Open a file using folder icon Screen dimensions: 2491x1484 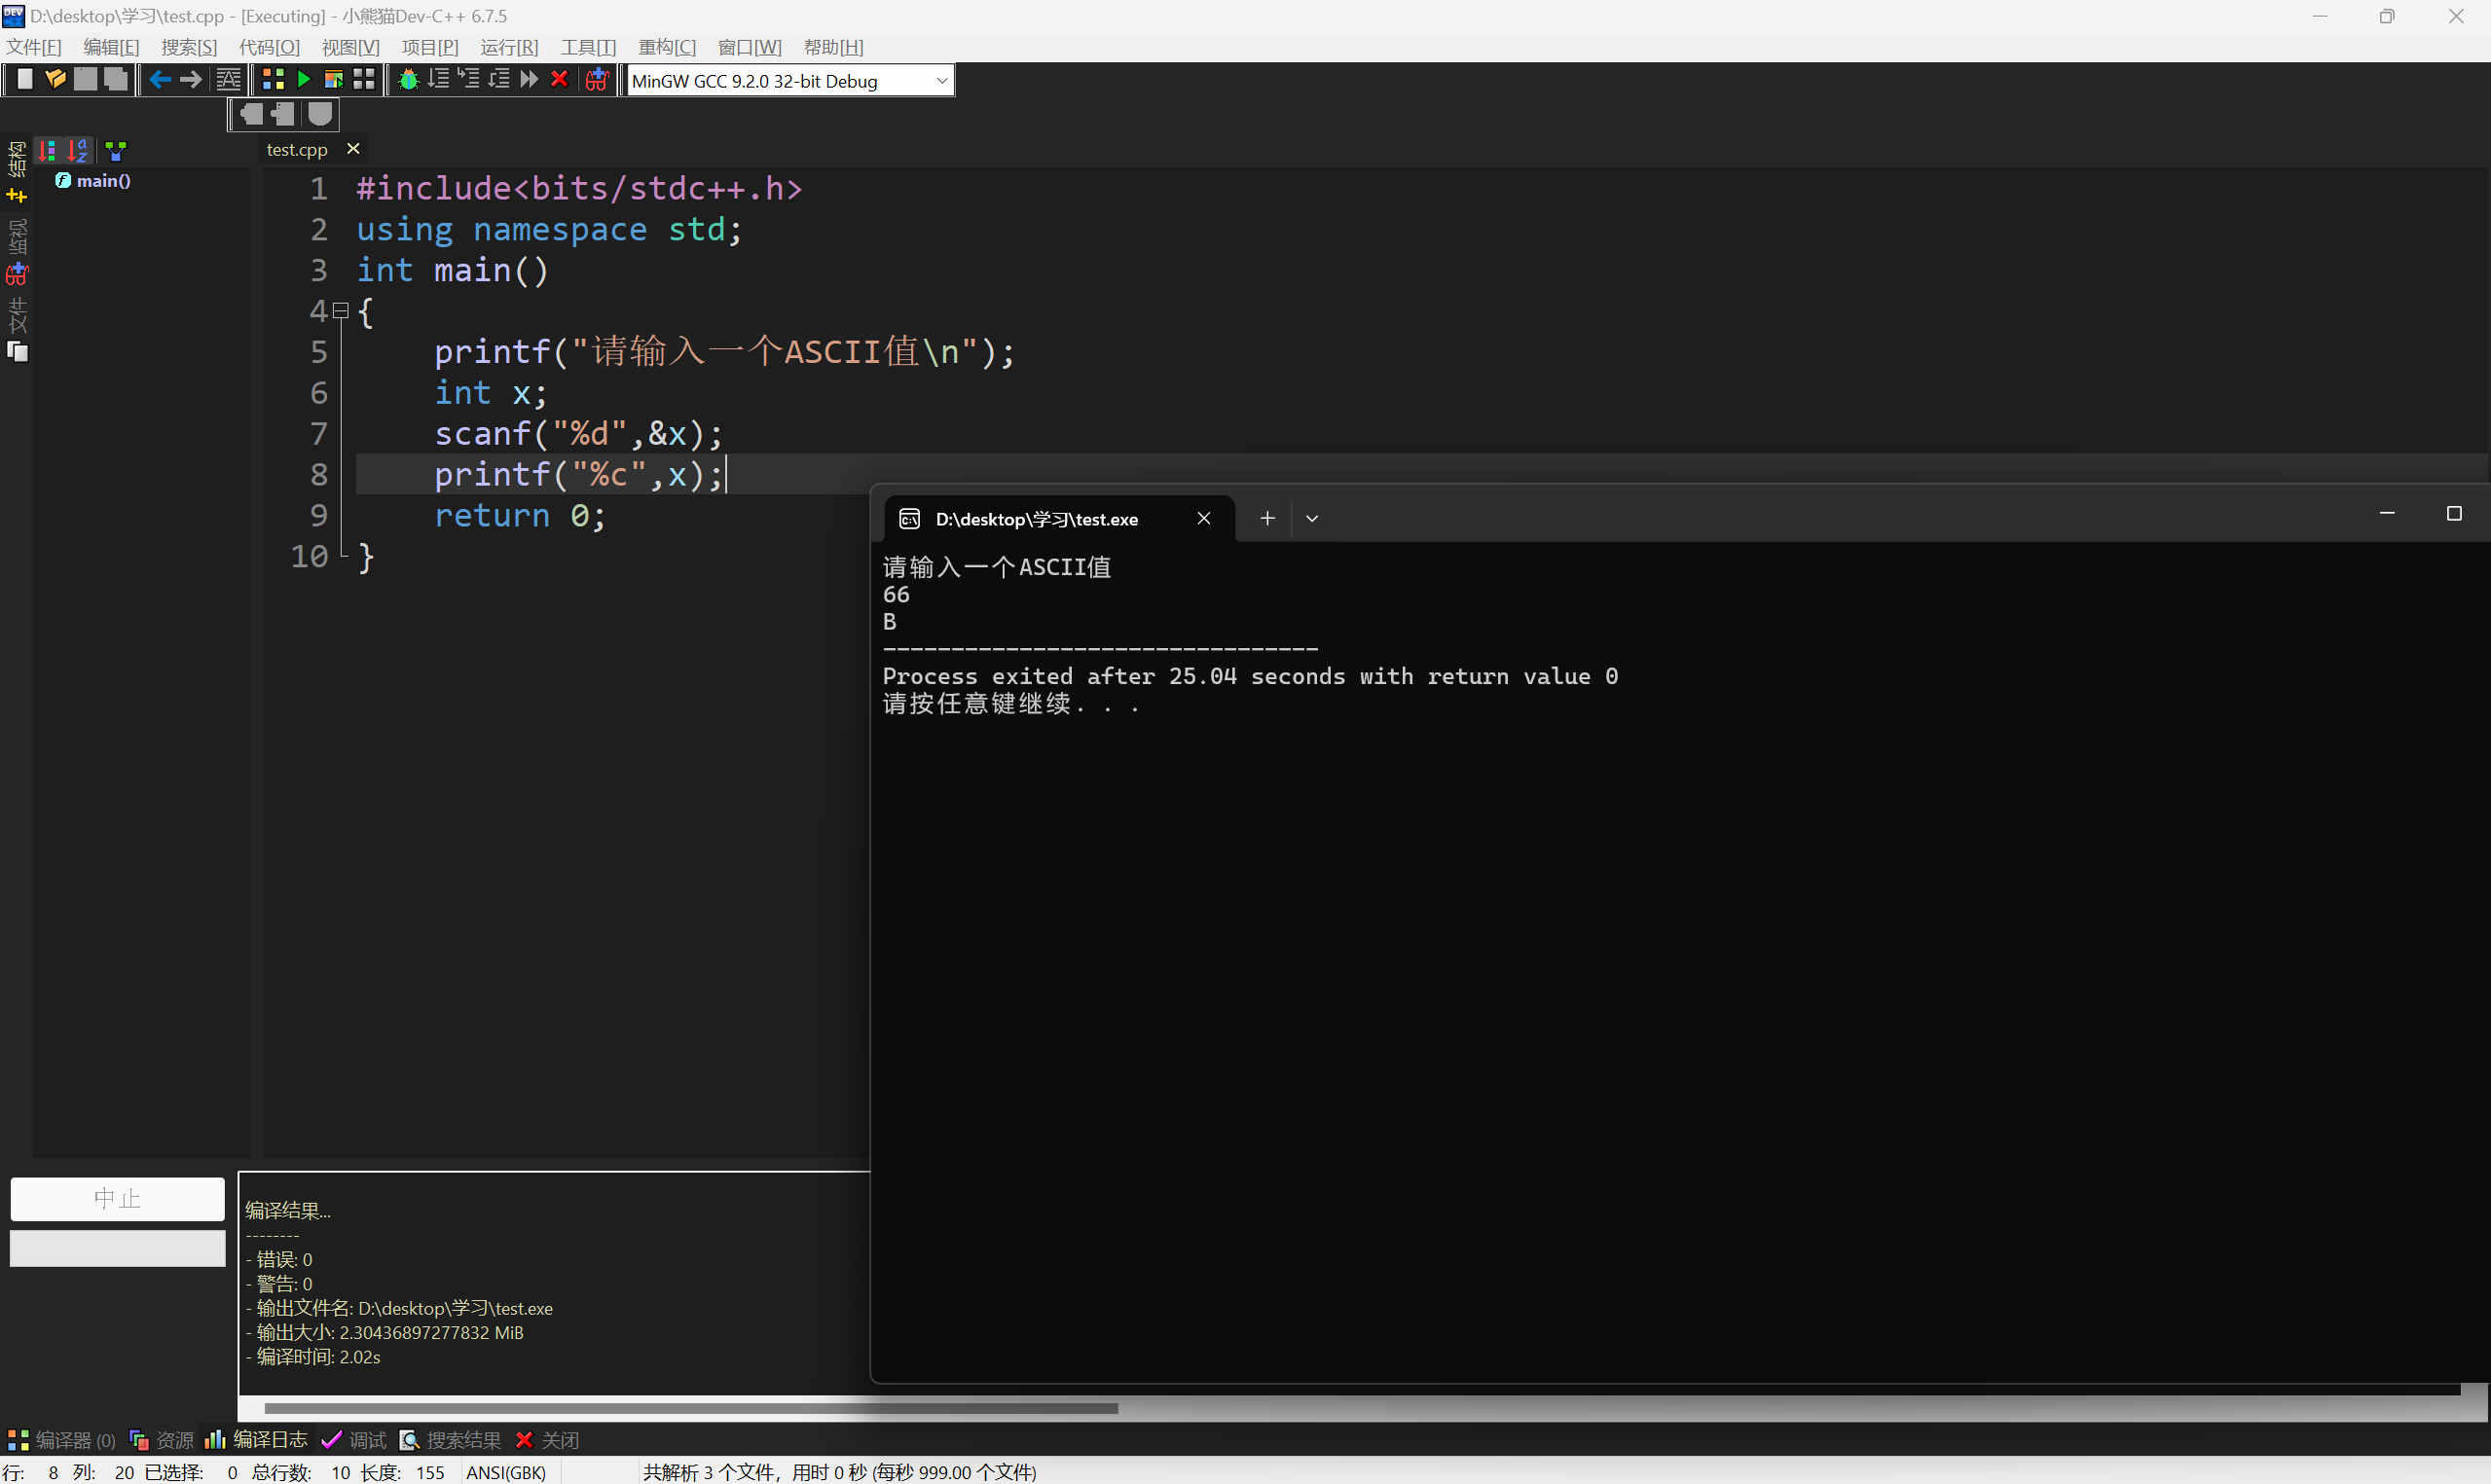click(55, 80)
